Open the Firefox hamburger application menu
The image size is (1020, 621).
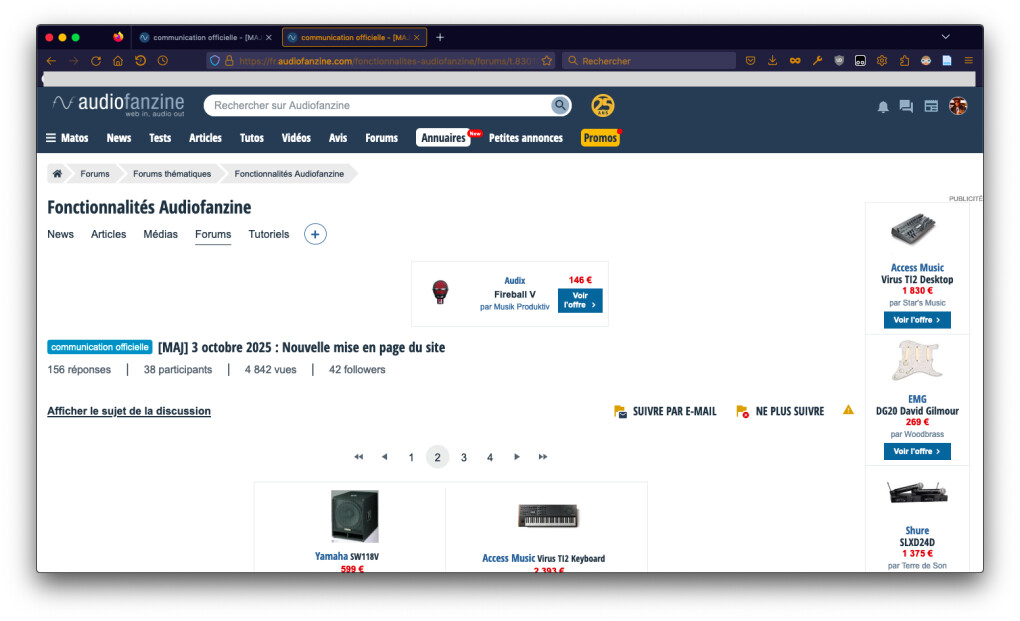(x=969, y=60)
